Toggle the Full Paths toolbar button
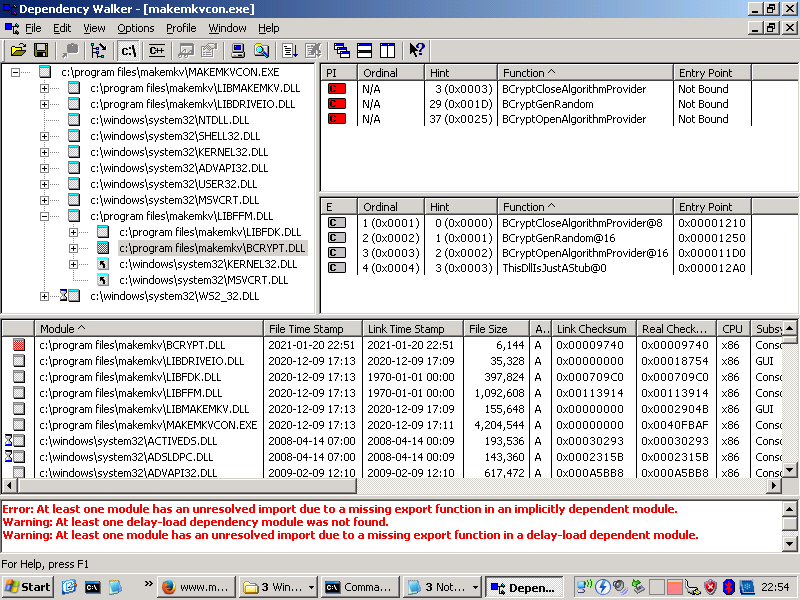 pos(128,50)
